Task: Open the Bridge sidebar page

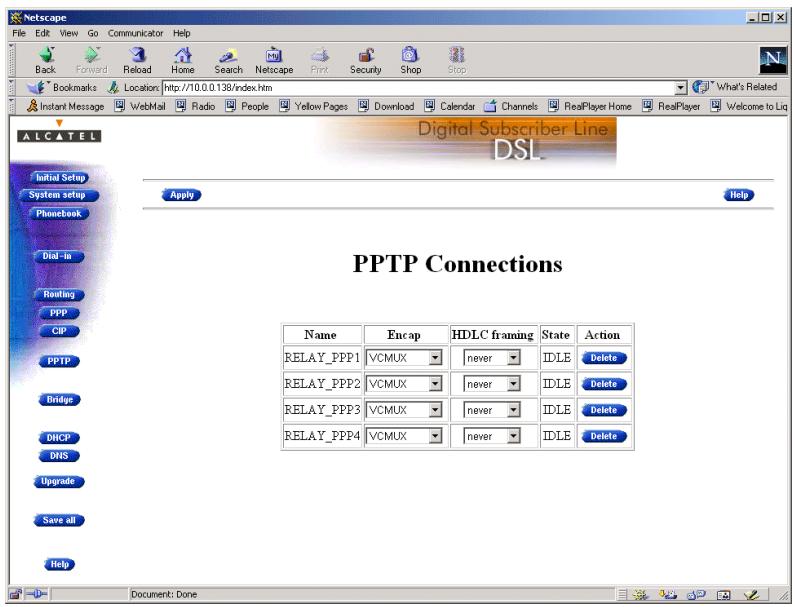Action: (x=60, y=400)
